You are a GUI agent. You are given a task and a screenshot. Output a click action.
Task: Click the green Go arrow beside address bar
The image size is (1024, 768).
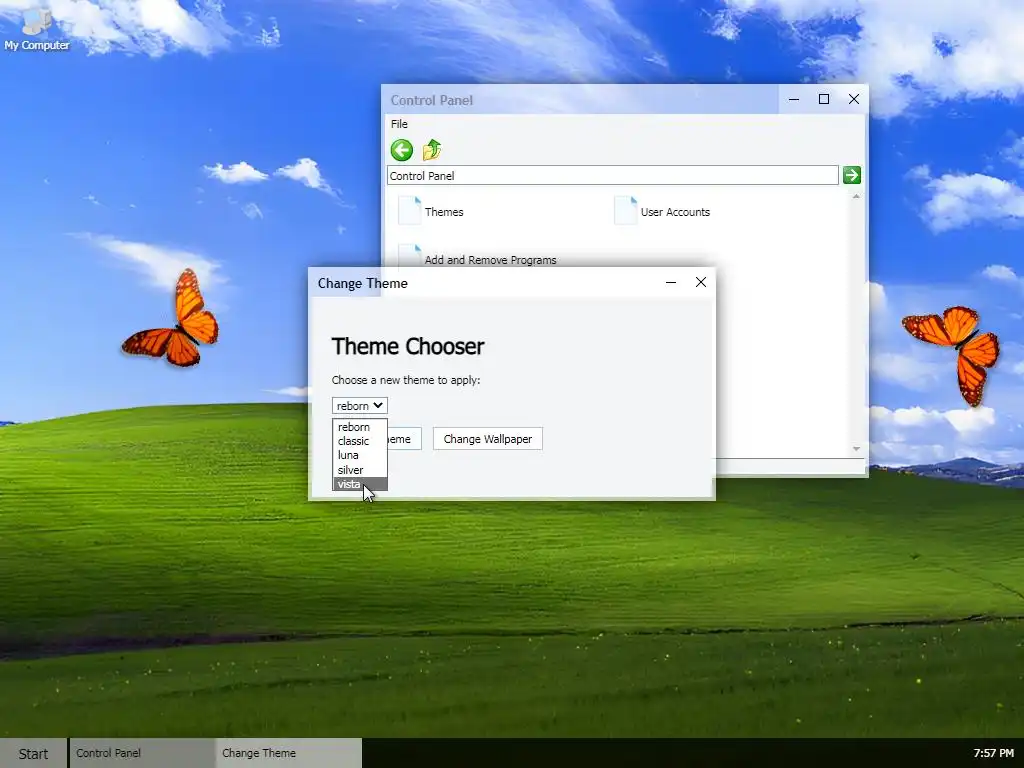(x=852, y=175)
